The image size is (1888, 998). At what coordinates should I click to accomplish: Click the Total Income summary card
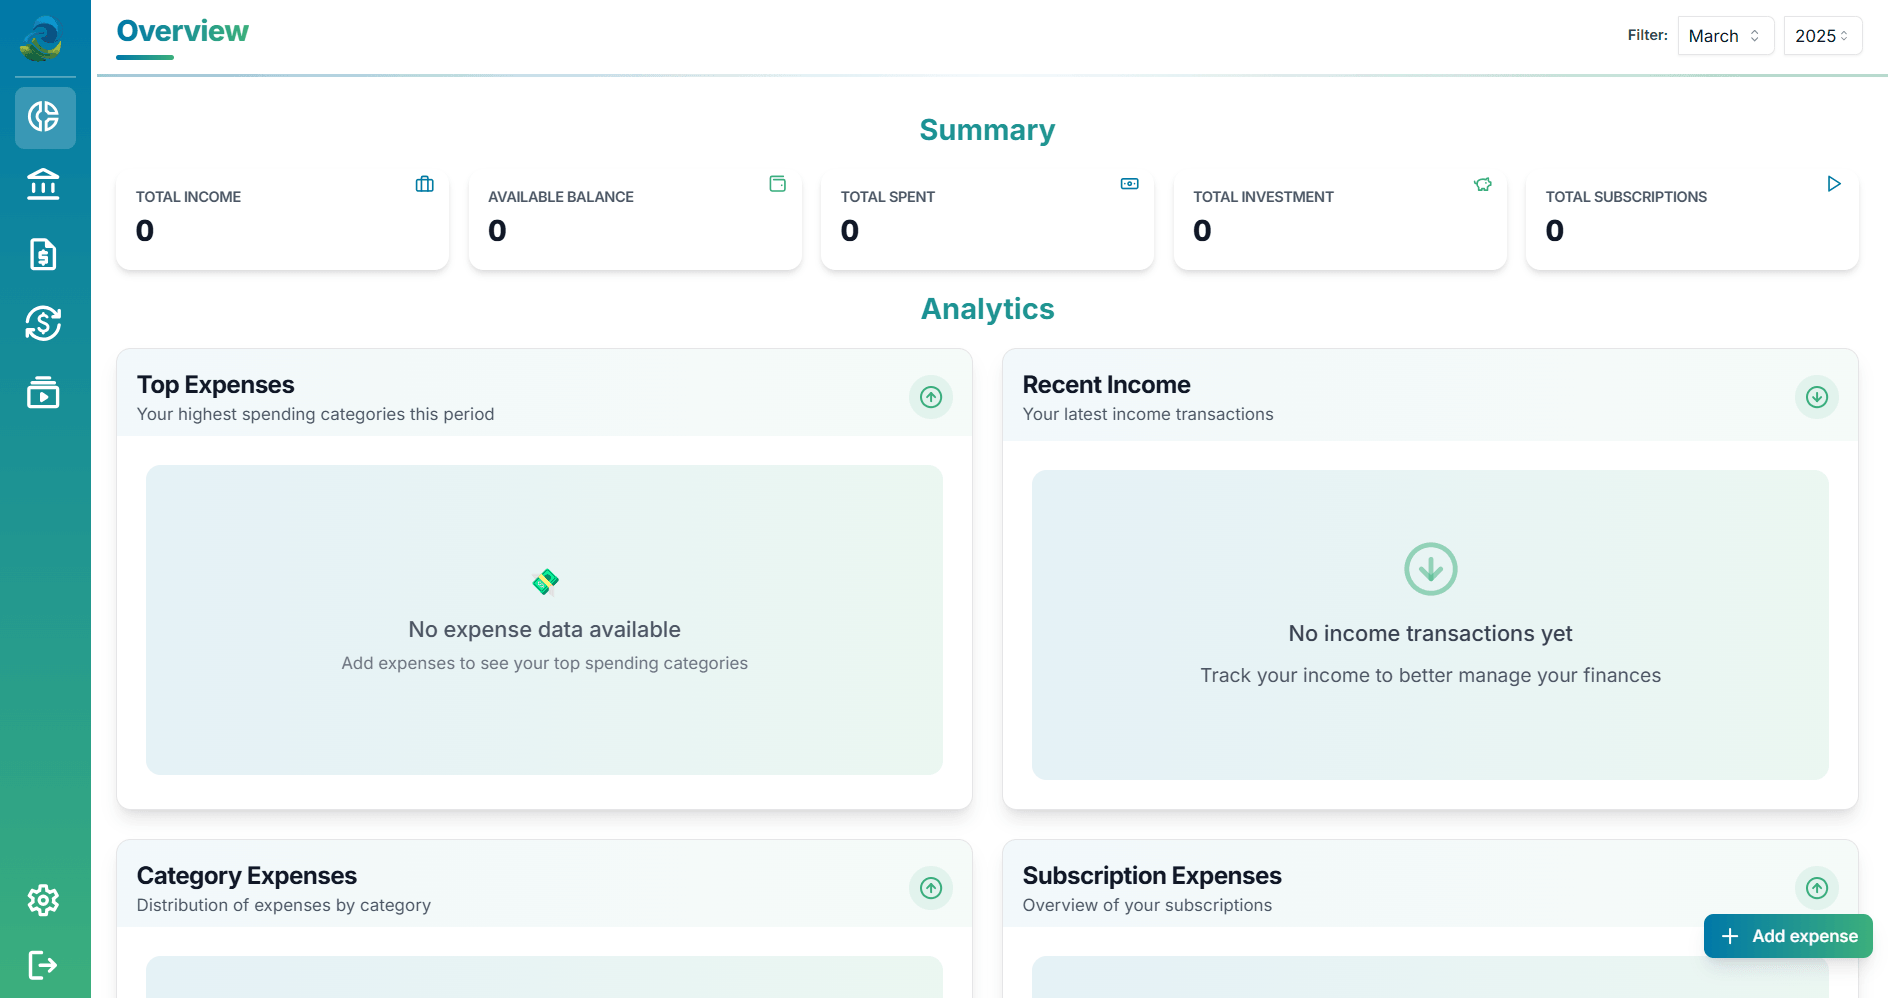[x=282, y=220]
